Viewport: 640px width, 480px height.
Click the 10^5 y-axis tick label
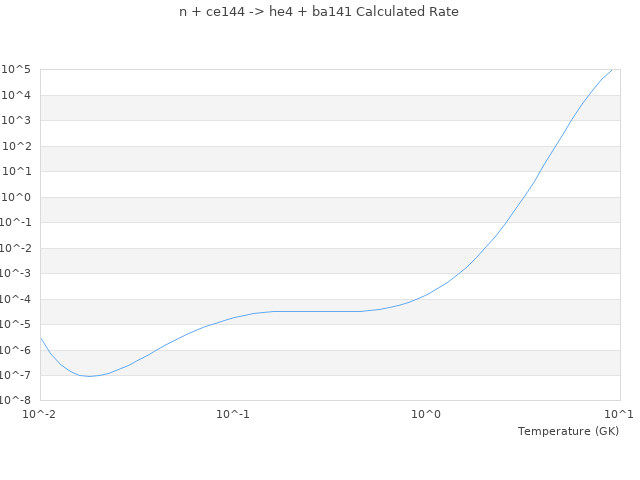17,70
